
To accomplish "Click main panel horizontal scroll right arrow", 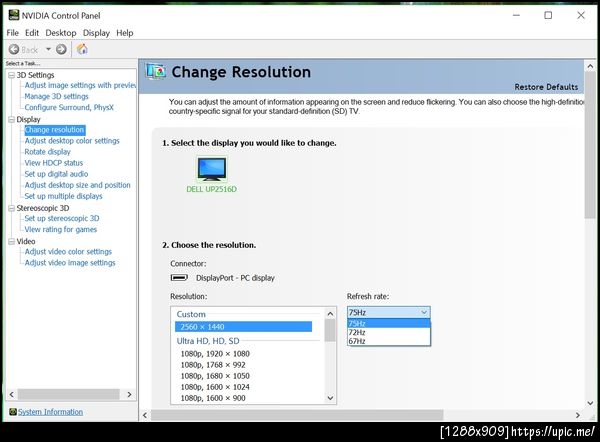I will [x=578, y=415].
